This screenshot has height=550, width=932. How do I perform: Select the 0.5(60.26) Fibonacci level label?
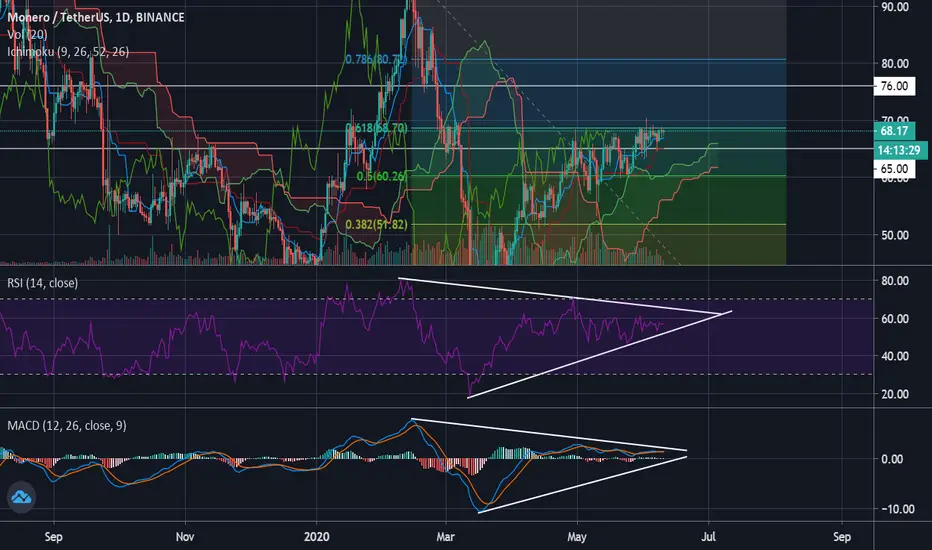pos(382,177)
